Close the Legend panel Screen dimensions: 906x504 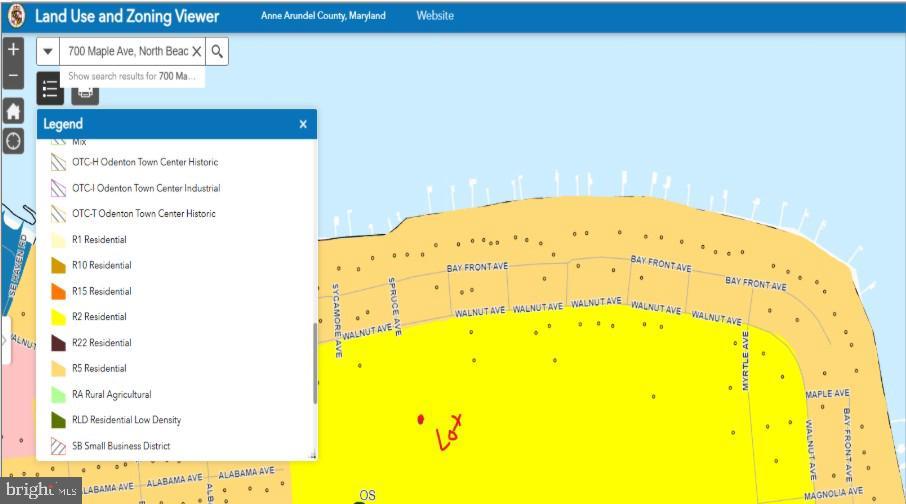pyautogui.click(x=303, y=124)
